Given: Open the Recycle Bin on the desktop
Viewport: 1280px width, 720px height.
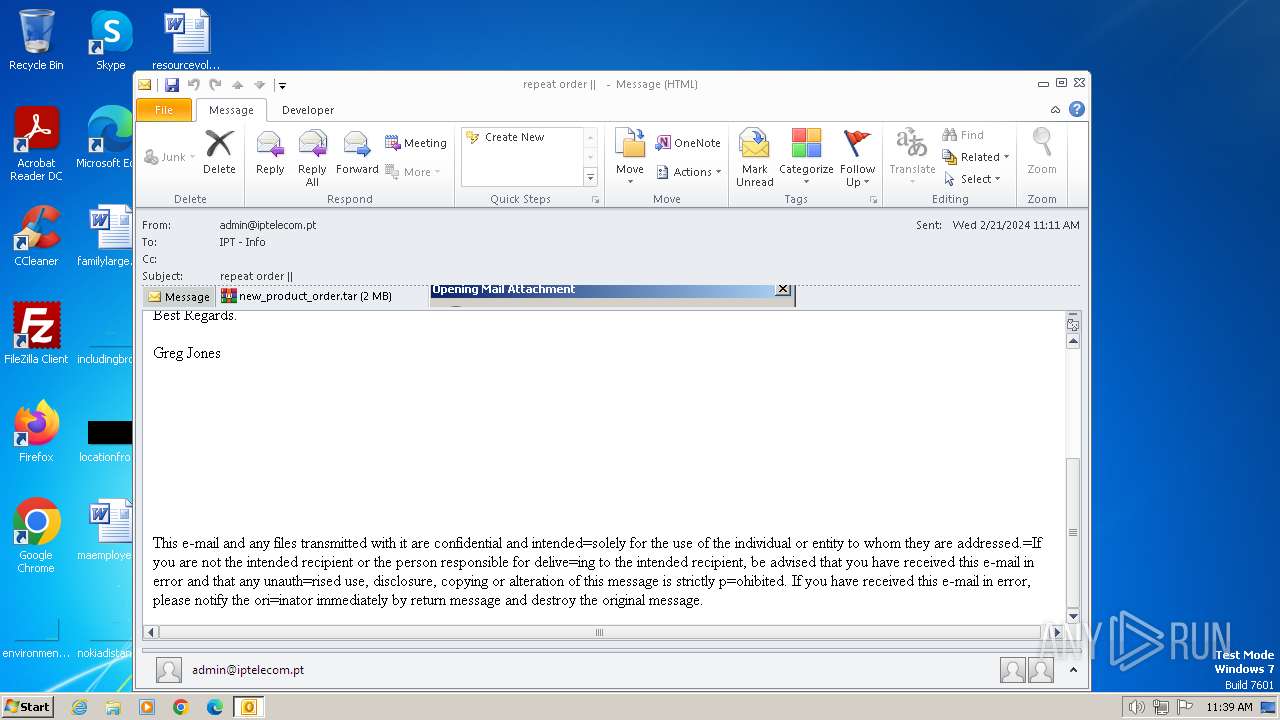Looking at the screenshot, I should [x=36, y=40].
